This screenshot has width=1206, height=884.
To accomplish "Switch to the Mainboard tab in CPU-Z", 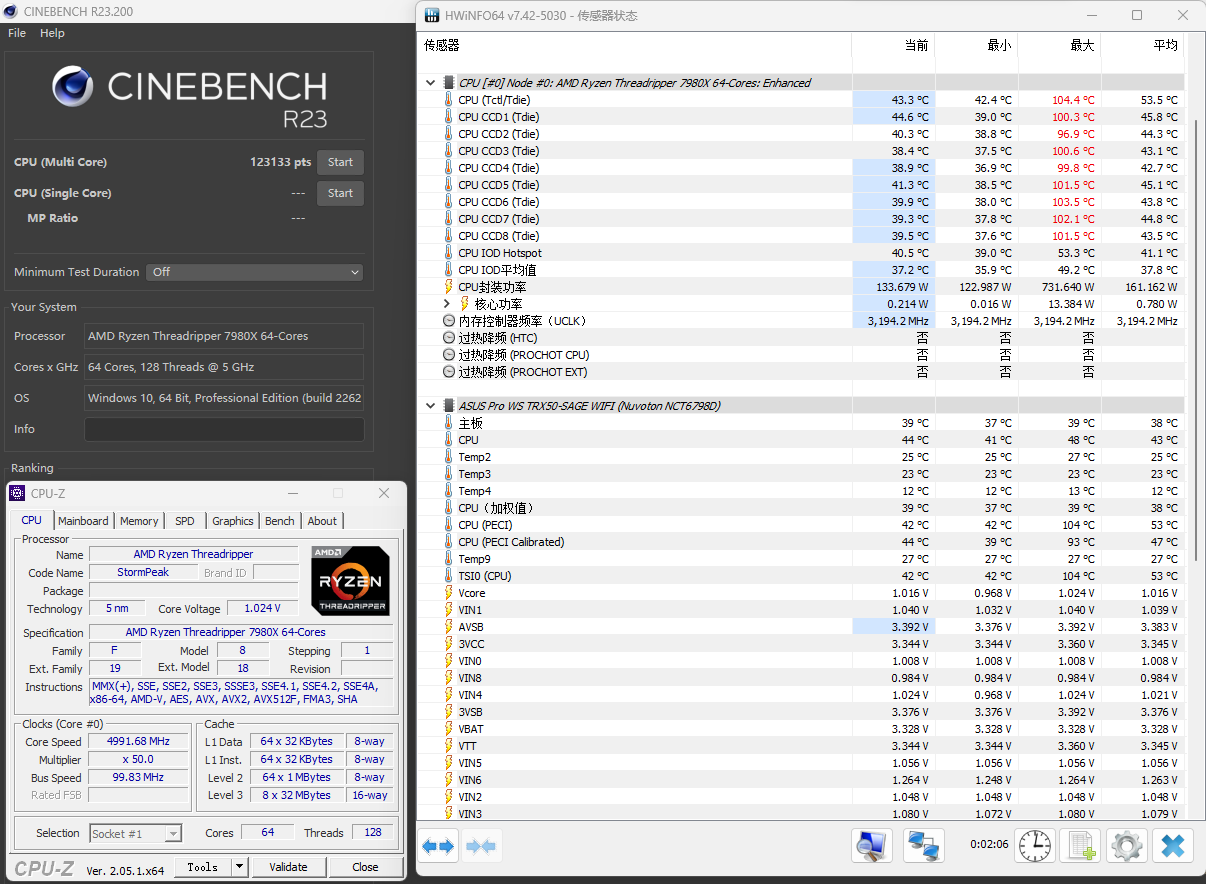I will [x=83, y=521].
